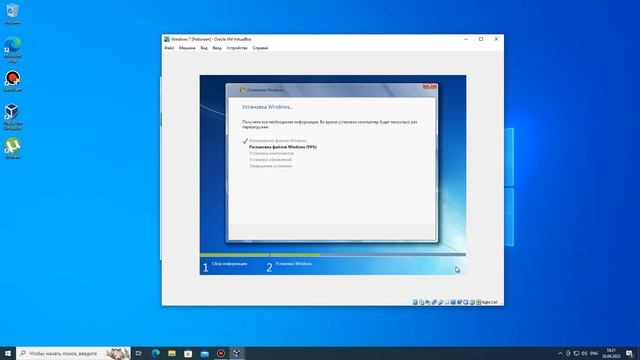Click the Right Ctrl host key label
This screenshot has height=360, width=640.
tap(489, 302)
